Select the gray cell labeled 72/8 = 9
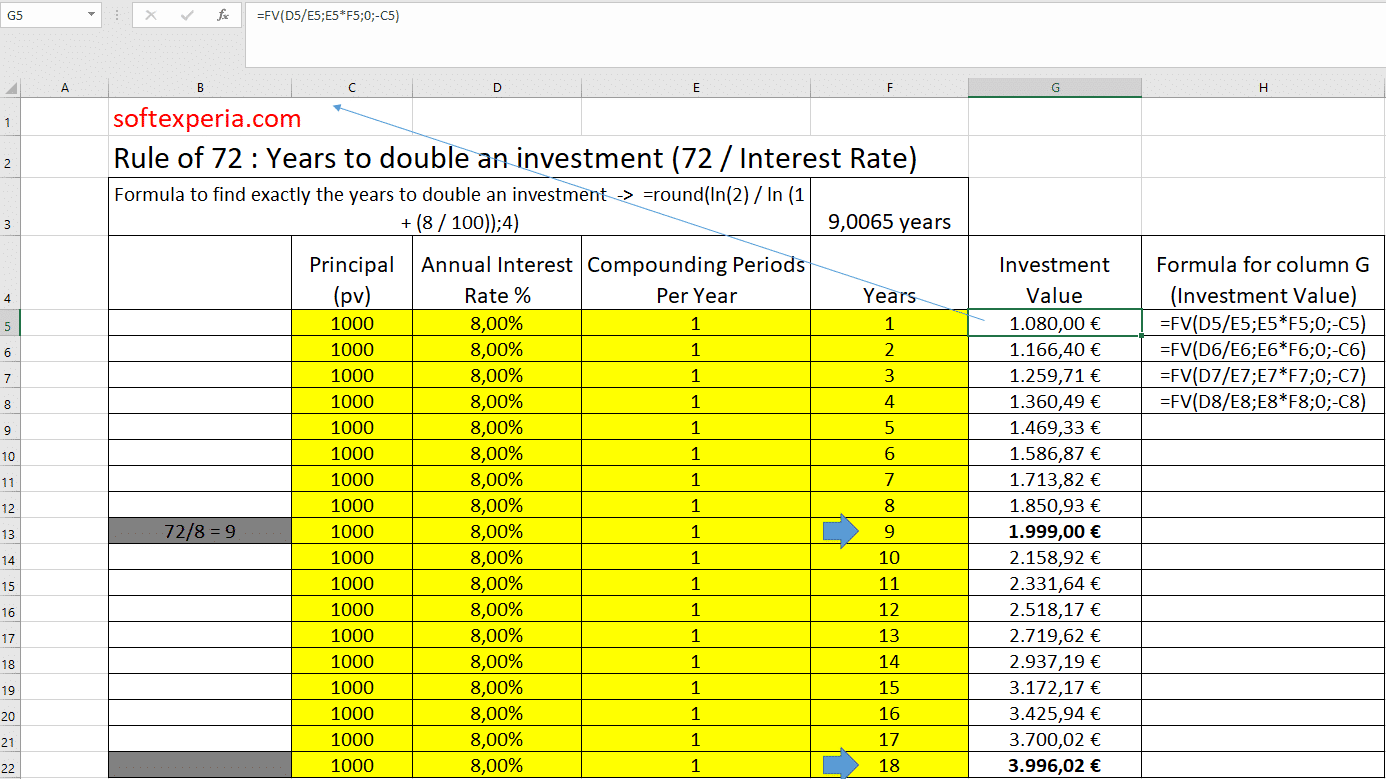The height and width of the screenshot is (779, 1386). click(x=200, y=532)
